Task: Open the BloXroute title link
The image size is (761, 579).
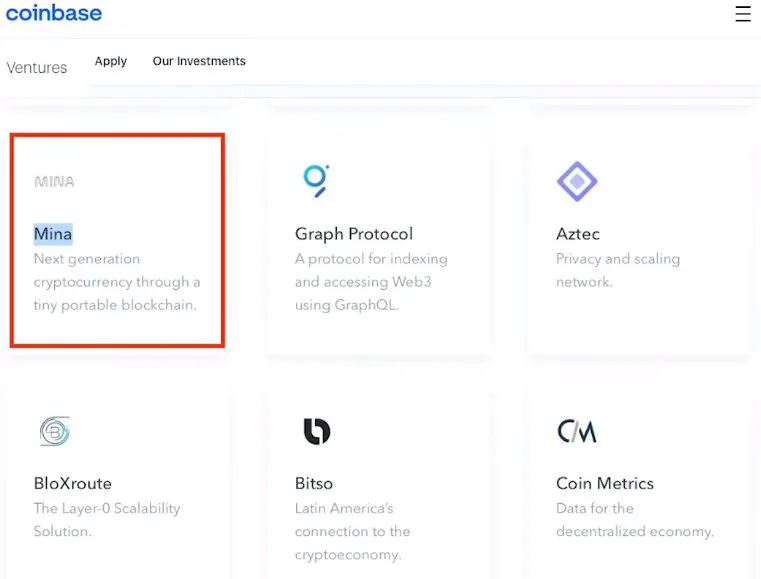Action: tap(73, 483)
